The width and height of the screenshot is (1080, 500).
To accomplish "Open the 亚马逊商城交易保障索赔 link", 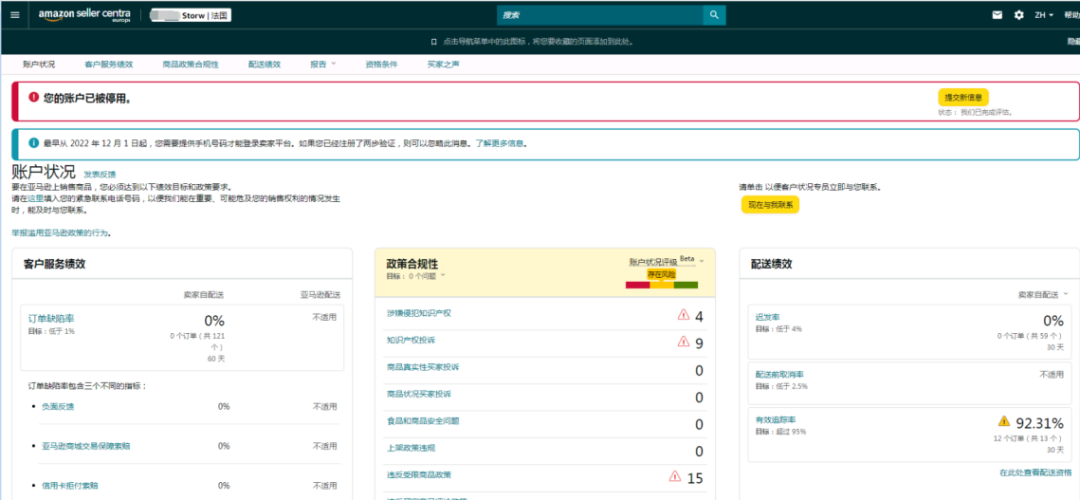I will pos(85,446).
